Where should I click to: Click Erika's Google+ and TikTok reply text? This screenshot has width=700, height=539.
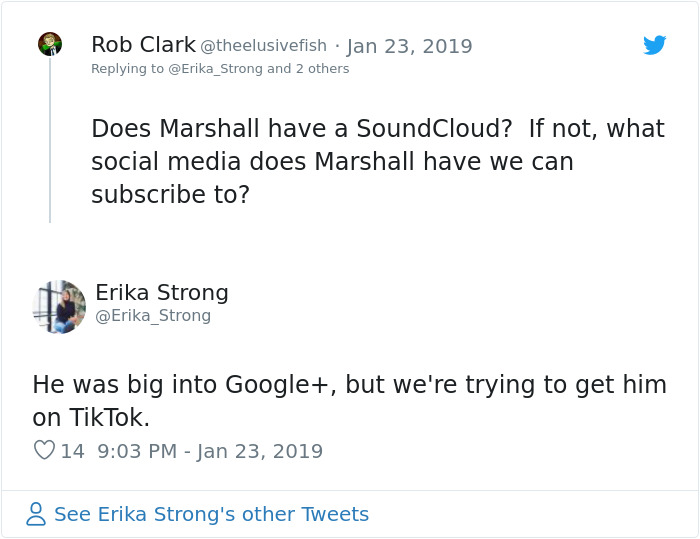pyautogui.click(x=349, y=400)
